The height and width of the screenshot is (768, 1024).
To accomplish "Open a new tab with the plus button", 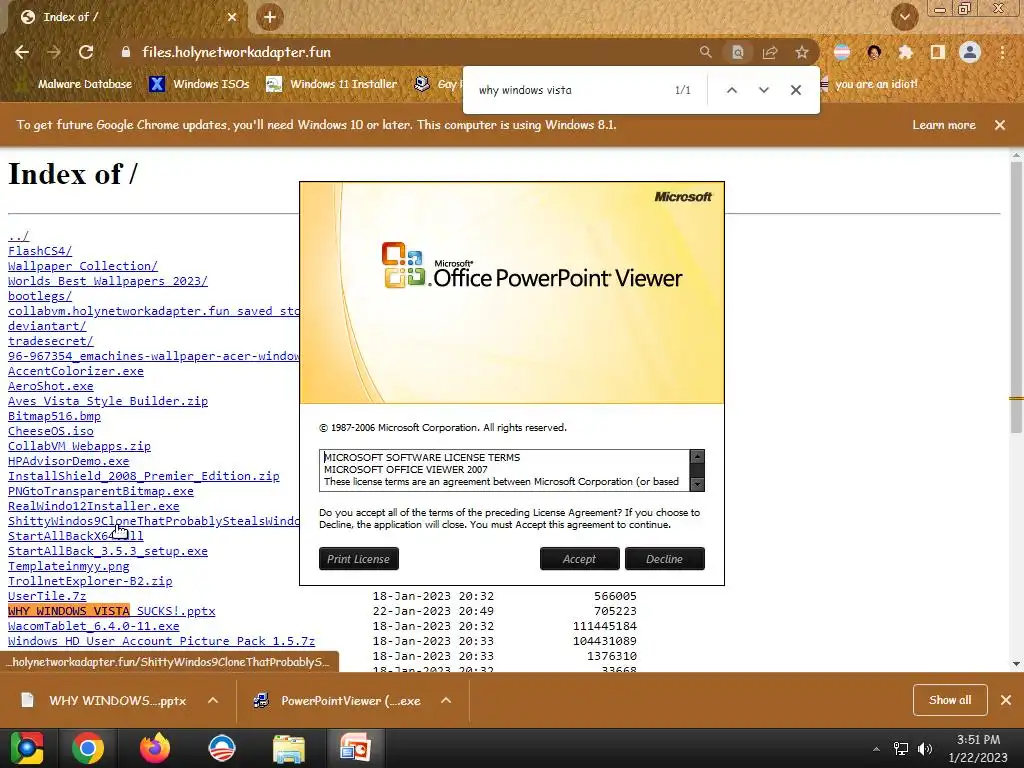I will tap(270, 17).
